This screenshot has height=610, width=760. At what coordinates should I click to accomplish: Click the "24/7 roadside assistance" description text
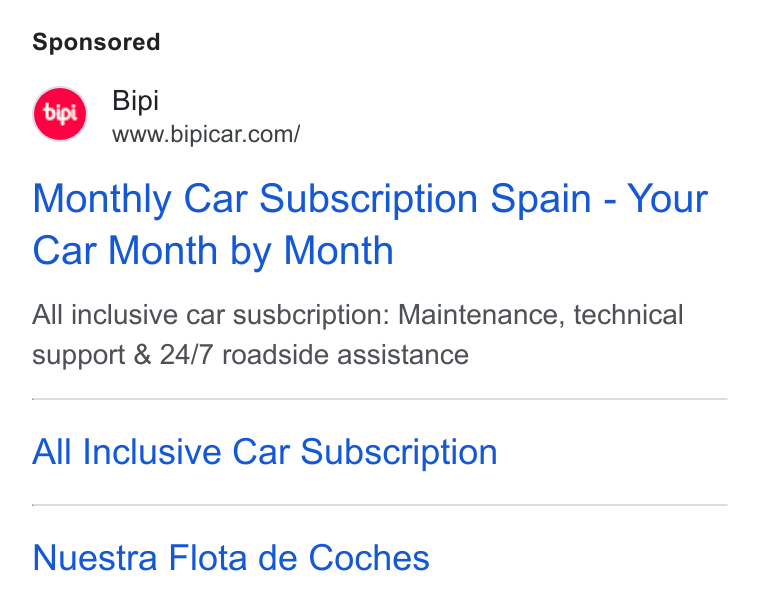tap(314, 355)
